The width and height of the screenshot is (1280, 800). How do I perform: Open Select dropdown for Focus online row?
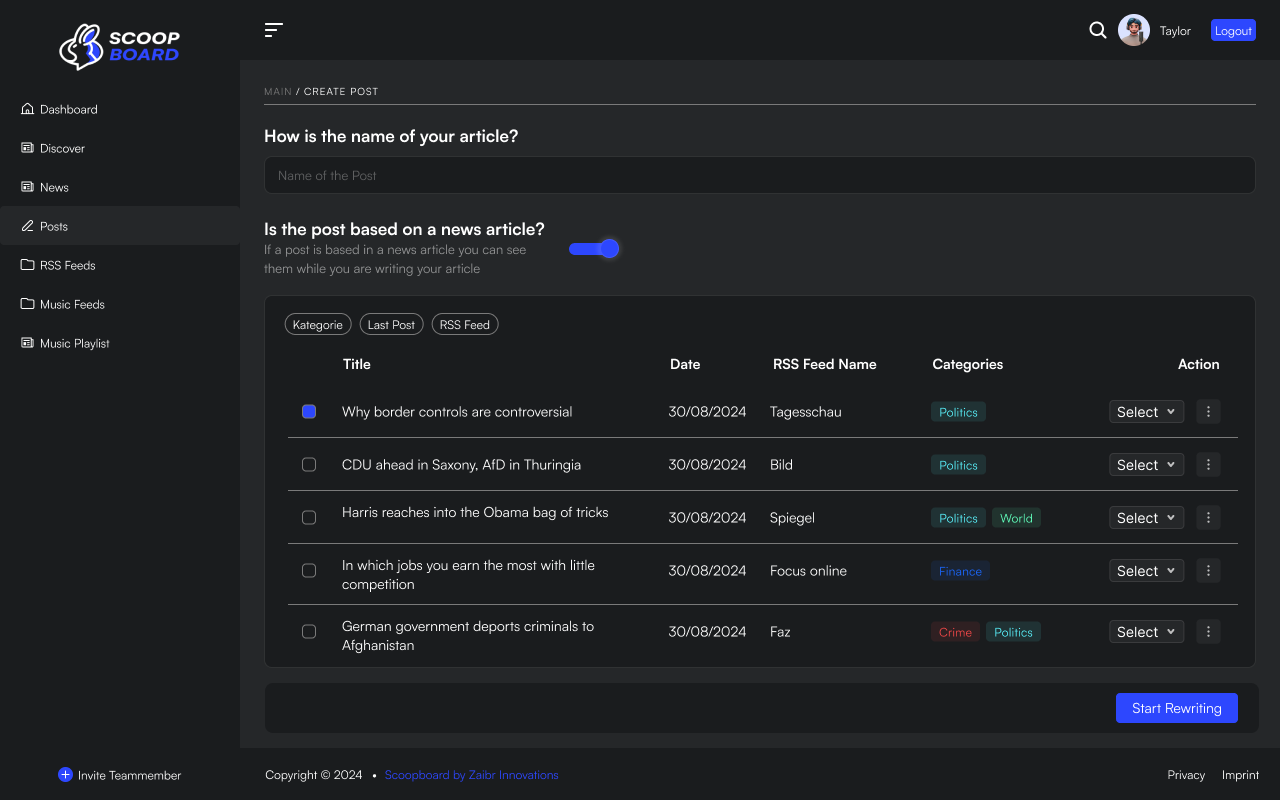1146,570
